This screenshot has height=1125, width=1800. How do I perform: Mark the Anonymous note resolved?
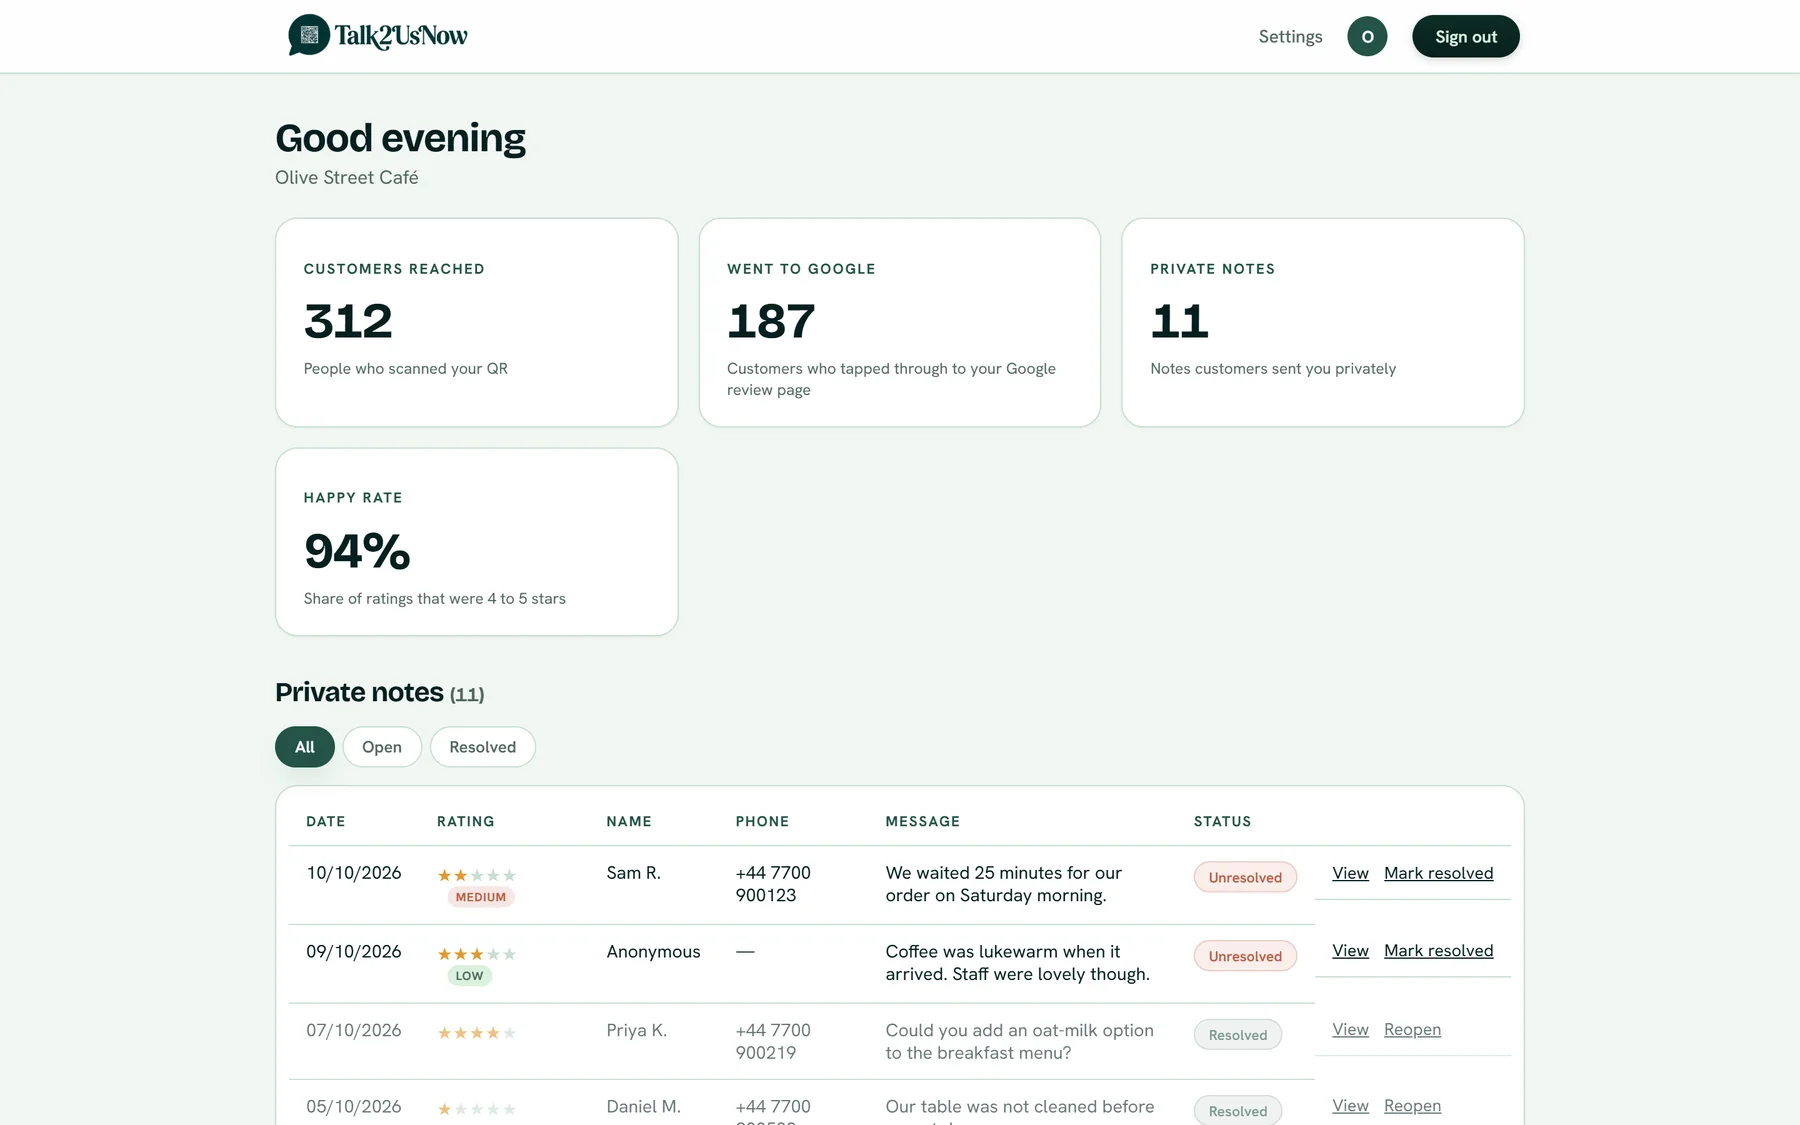pyautogui.click(x=1438, y=950)
